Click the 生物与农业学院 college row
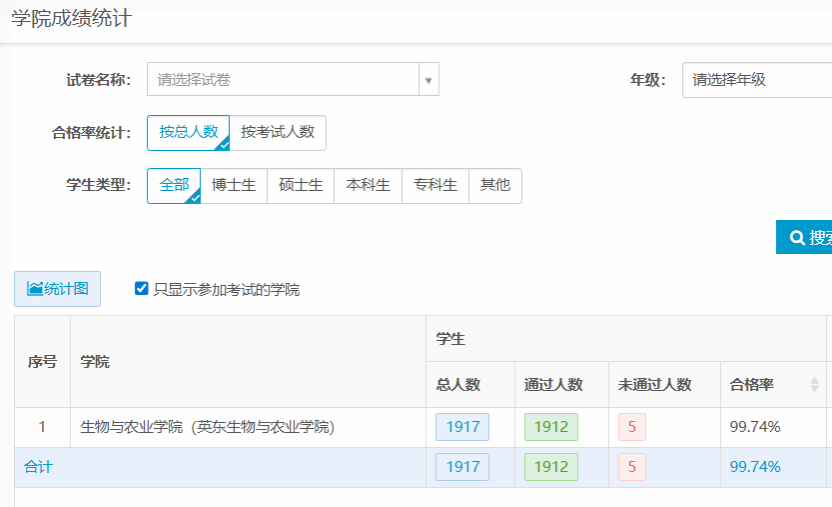The height and width of the screenshot is (507, 832). (x=207, y=427)
